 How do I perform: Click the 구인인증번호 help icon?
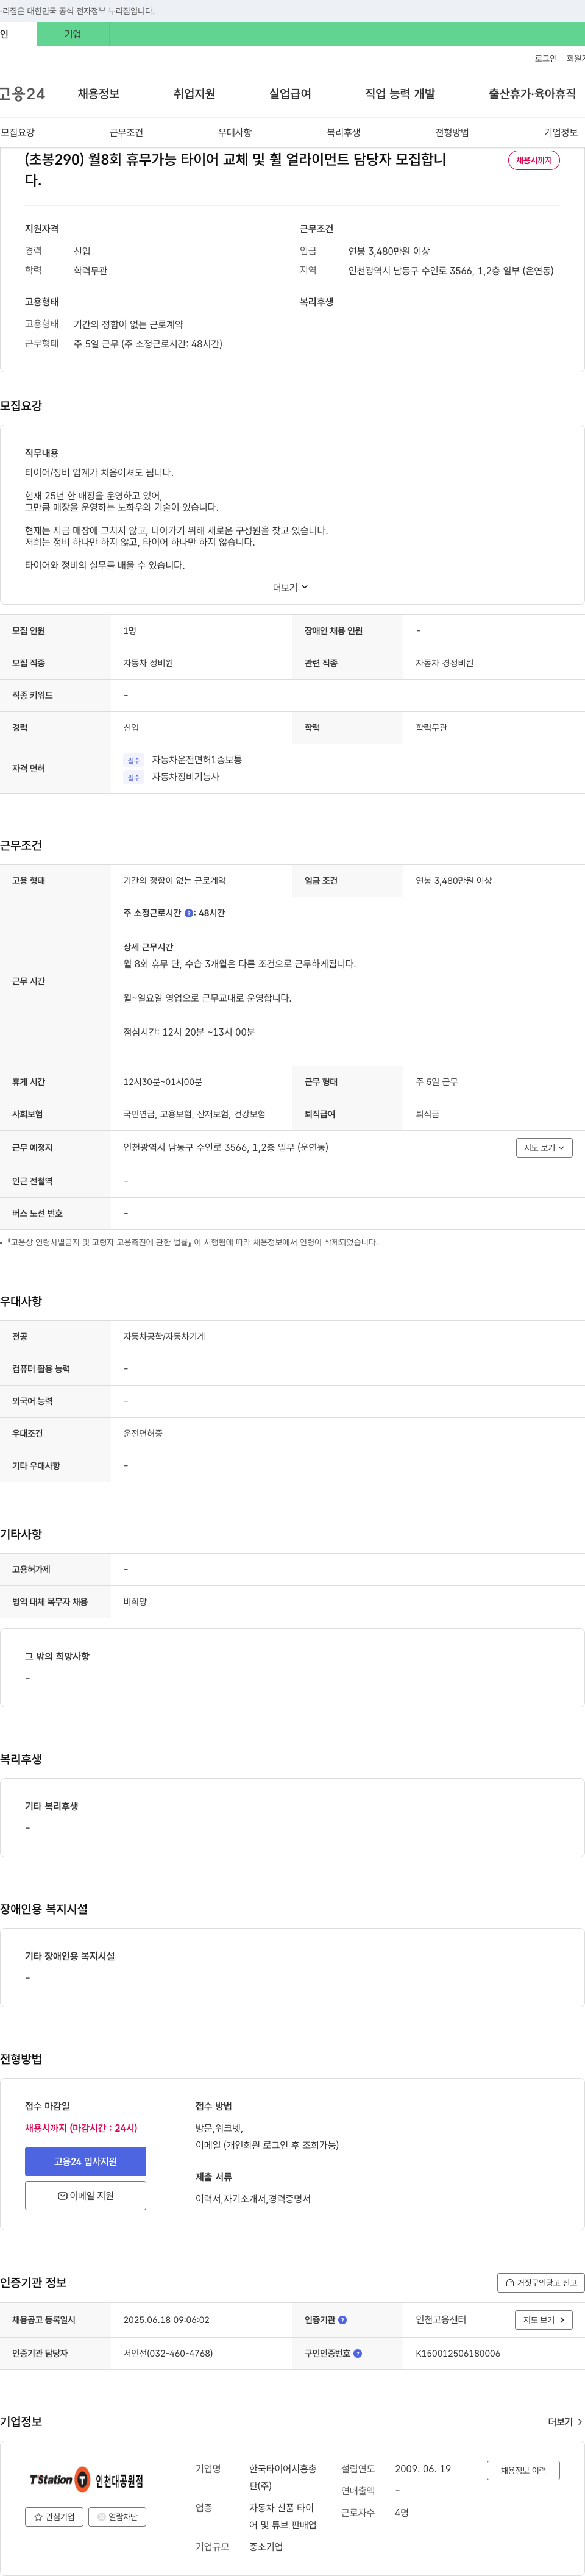click(x=358, y=2354)
